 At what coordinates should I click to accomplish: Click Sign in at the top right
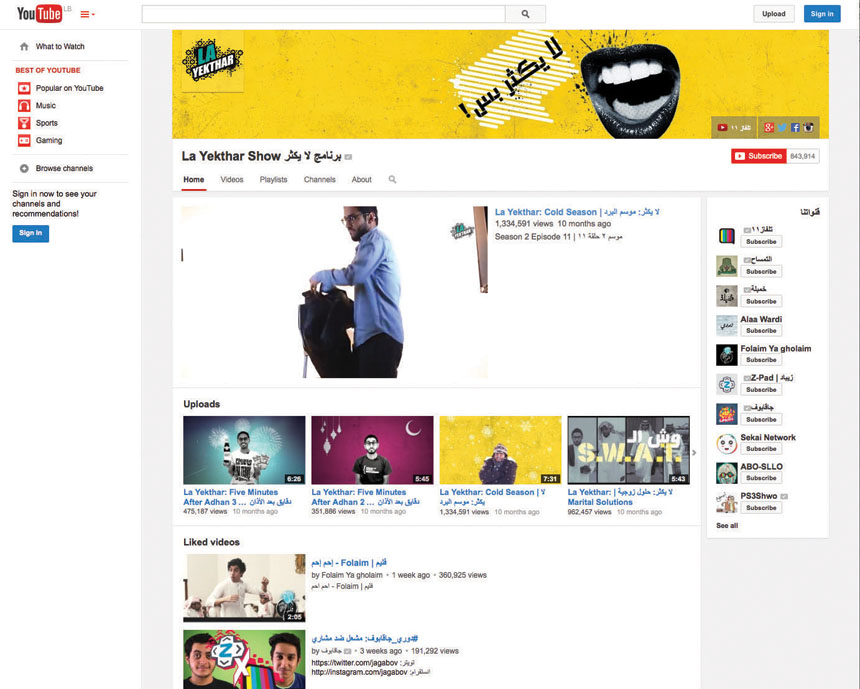pyautogui.click(x=822, y=14)
